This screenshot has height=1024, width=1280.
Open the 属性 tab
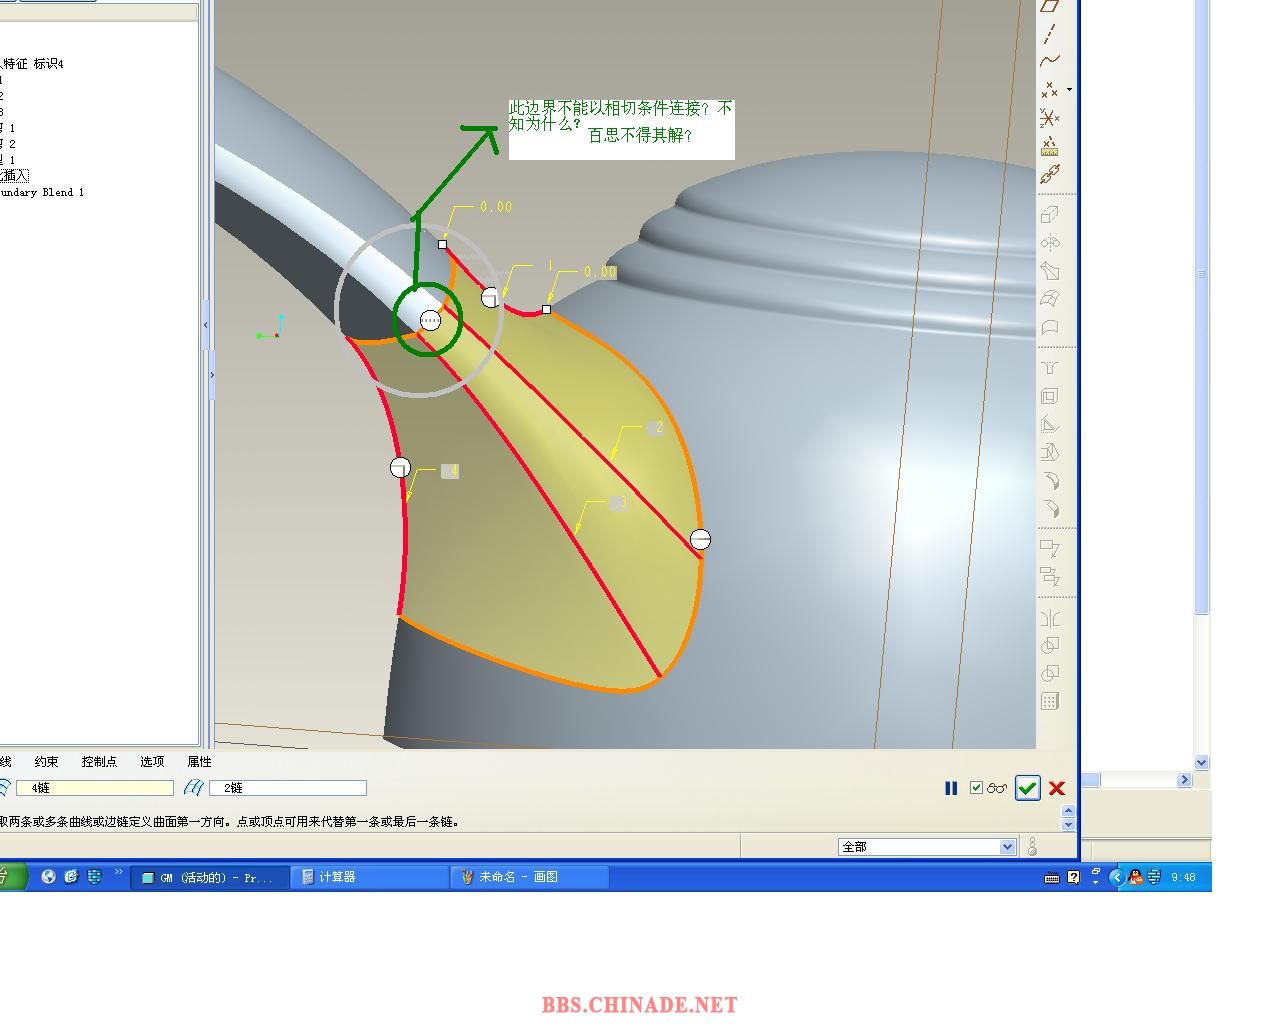pos(199,762)
